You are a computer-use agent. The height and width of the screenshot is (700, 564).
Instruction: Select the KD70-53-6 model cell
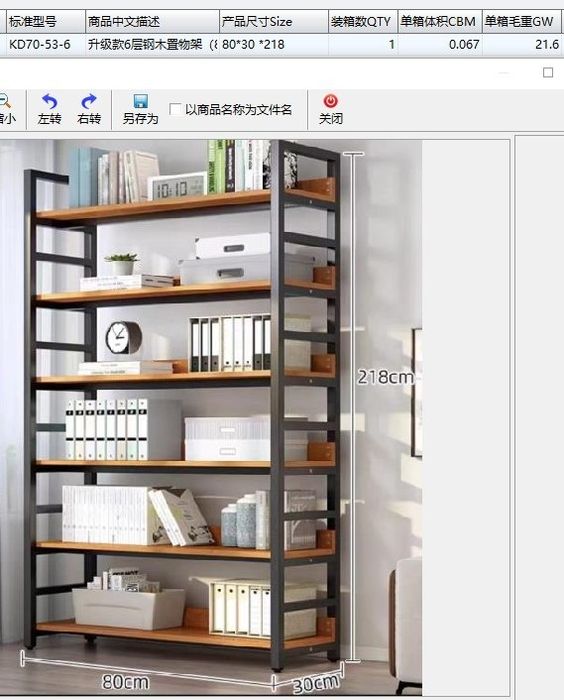(x=46, y=45)
